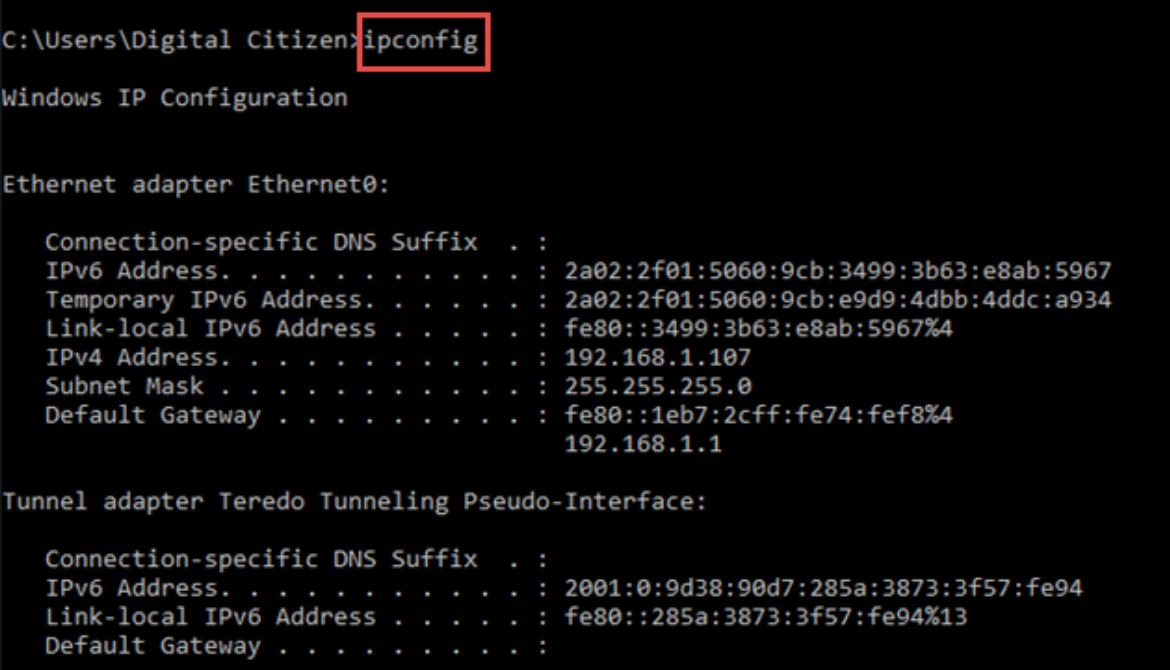Image resolution: width=1170 pixels, height=670 pixels.
Task: Click the C:\Users\Digital Citizen prompt path
Action: (x=178, y=42)
